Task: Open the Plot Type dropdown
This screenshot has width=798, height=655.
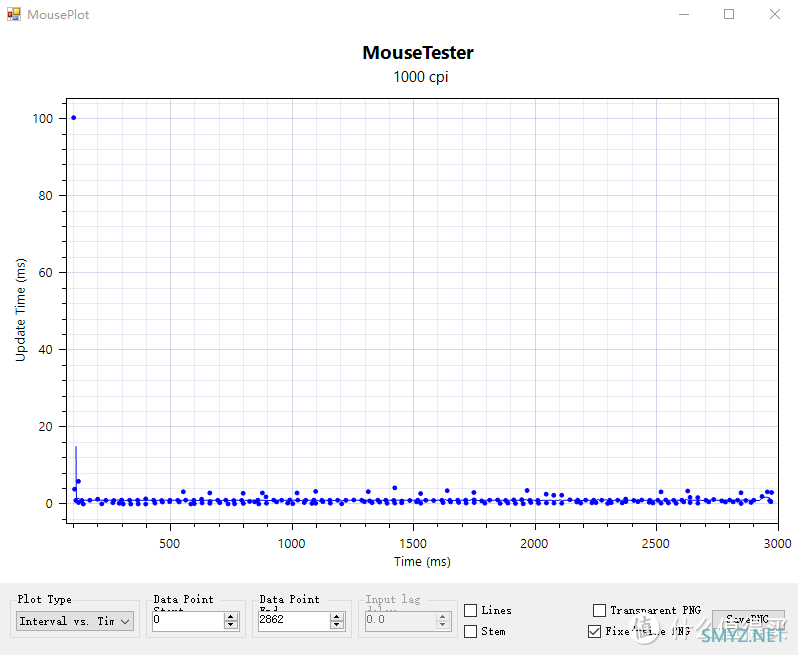Action: click(x=75, y=621)
